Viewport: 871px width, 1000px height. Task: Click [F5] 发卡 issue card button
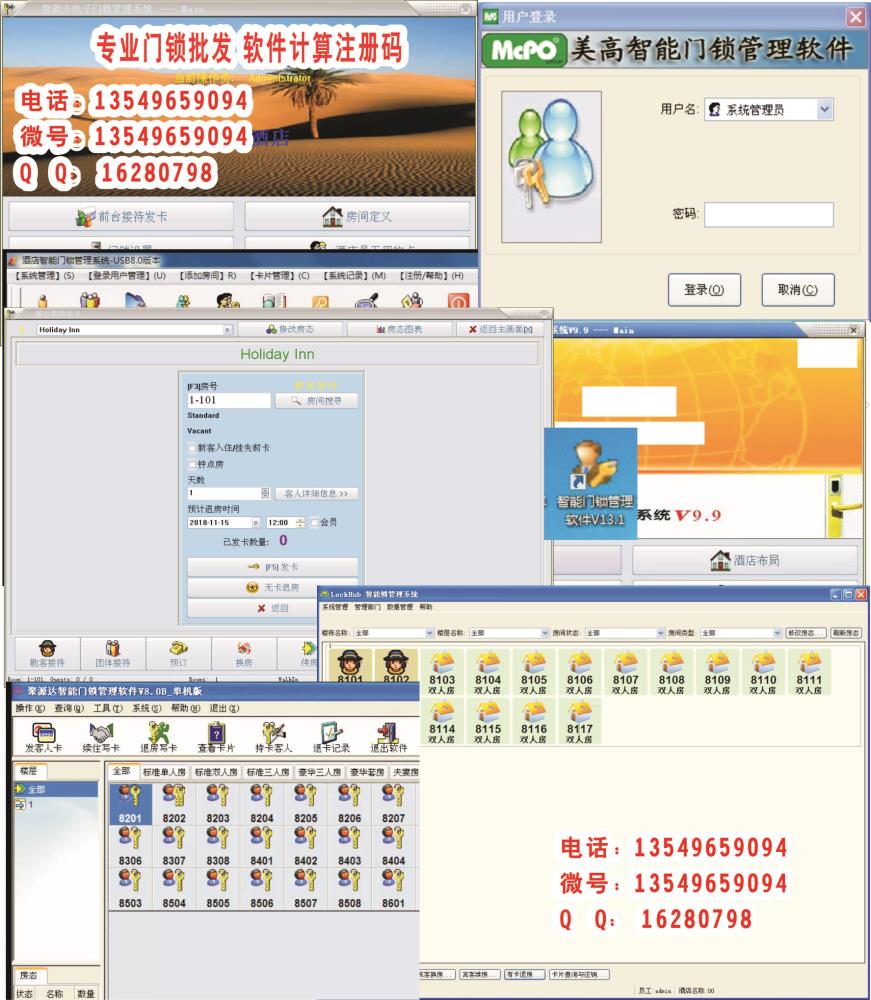272,566
